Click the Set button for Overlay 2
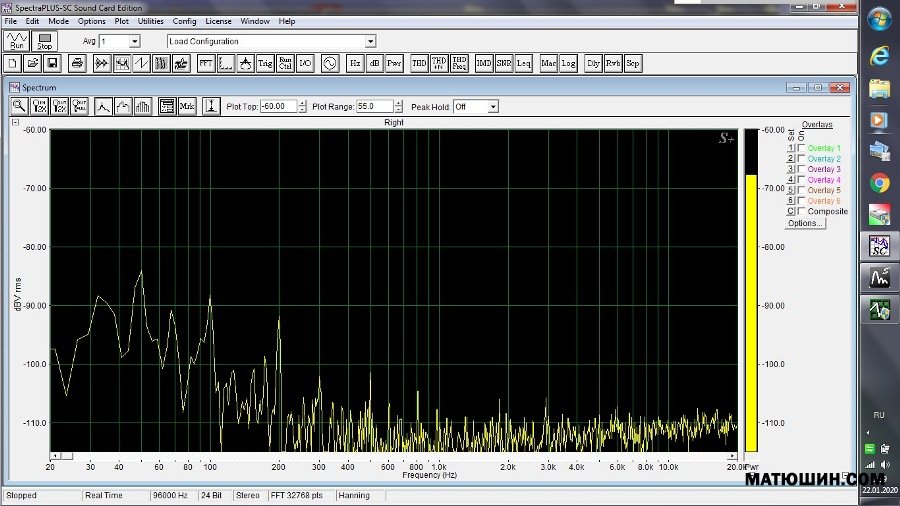The height and width of the screenshot is (506, 900). [x=790, y=159]
